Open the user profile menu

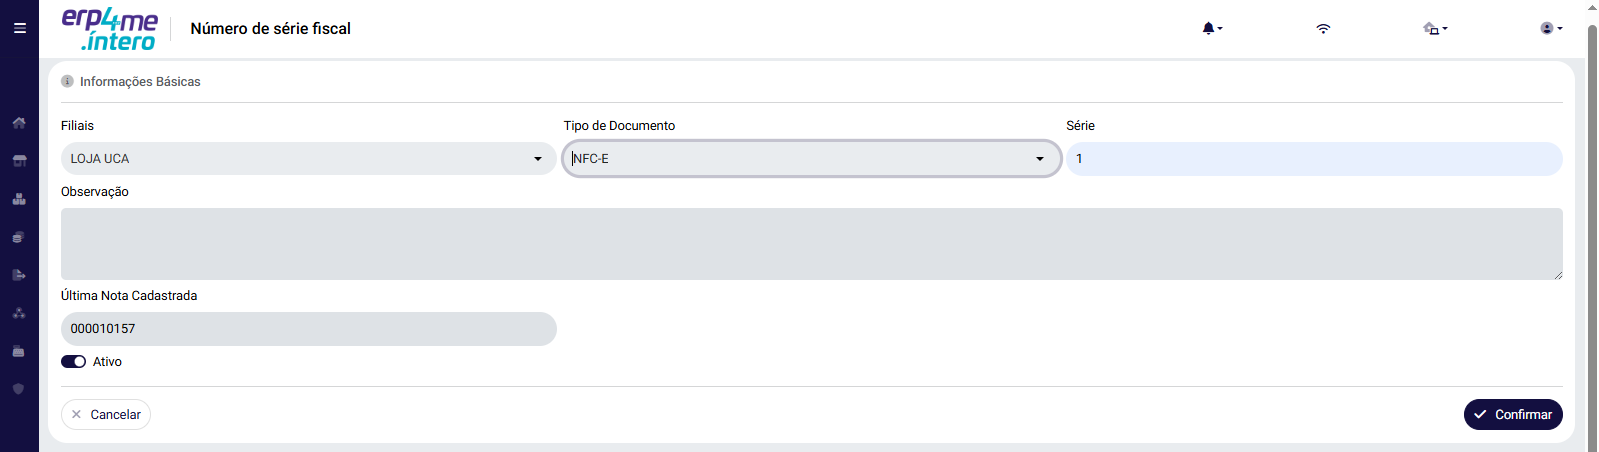[1551, 28]
